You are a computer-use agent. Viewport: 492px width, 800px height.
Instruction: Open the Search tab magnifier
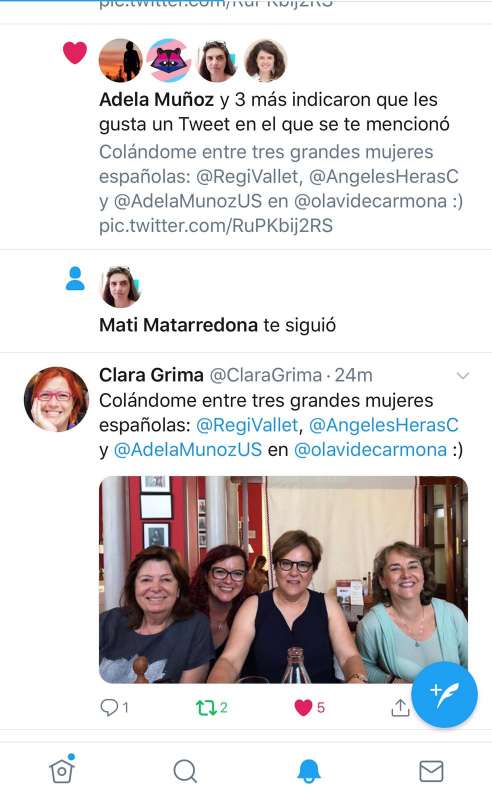click(x=185, y=771)
